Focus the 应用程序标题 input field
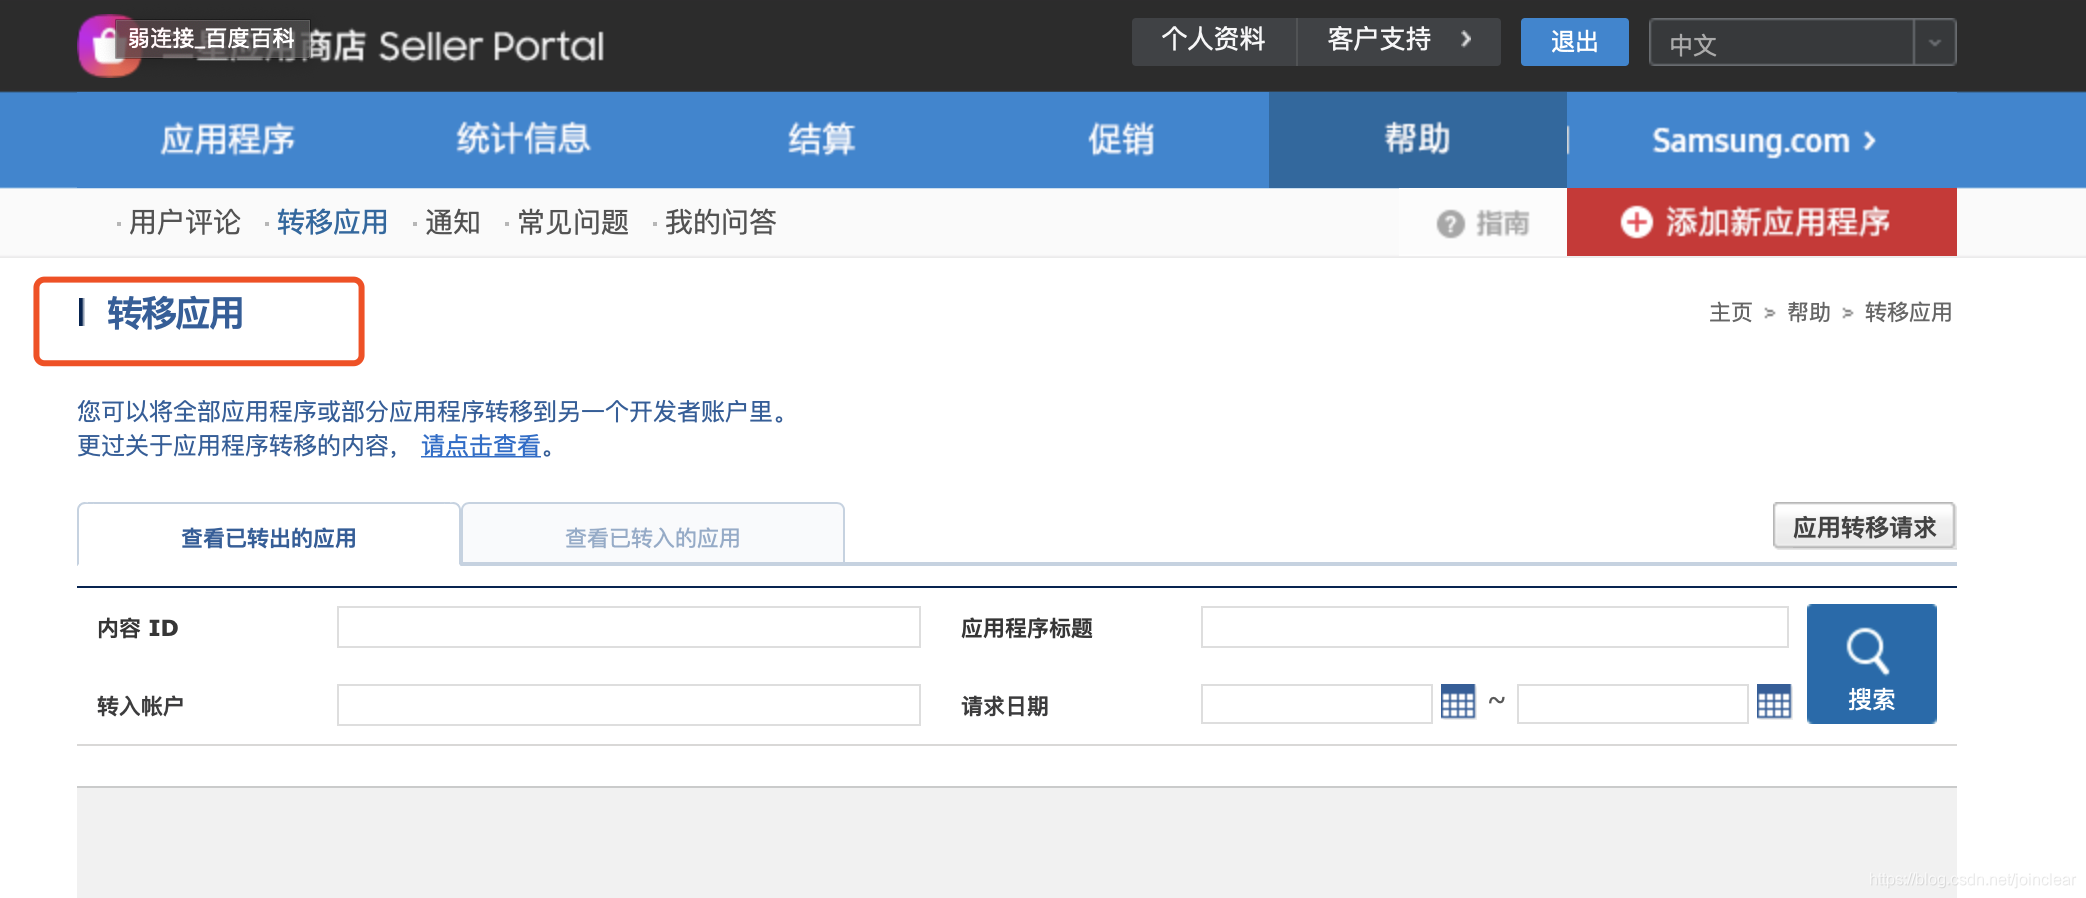This screenshot has height=898, width=2086. click(x=1494, y=627)
